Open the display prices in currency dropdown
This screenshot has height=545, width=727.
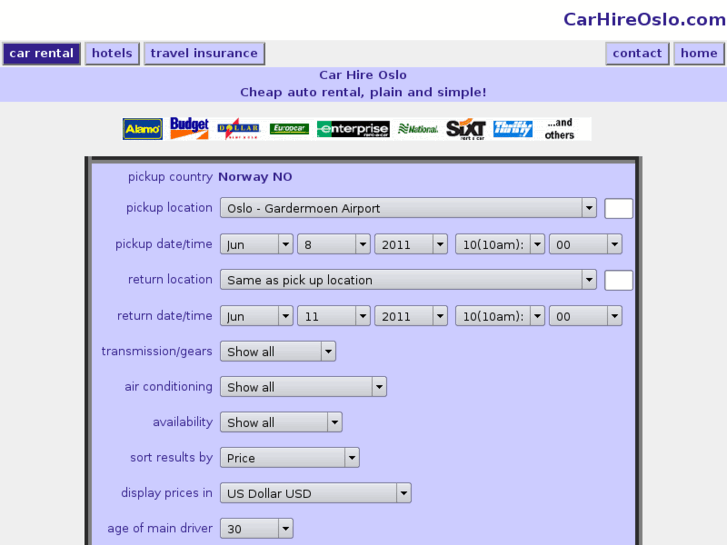(316, 493)
